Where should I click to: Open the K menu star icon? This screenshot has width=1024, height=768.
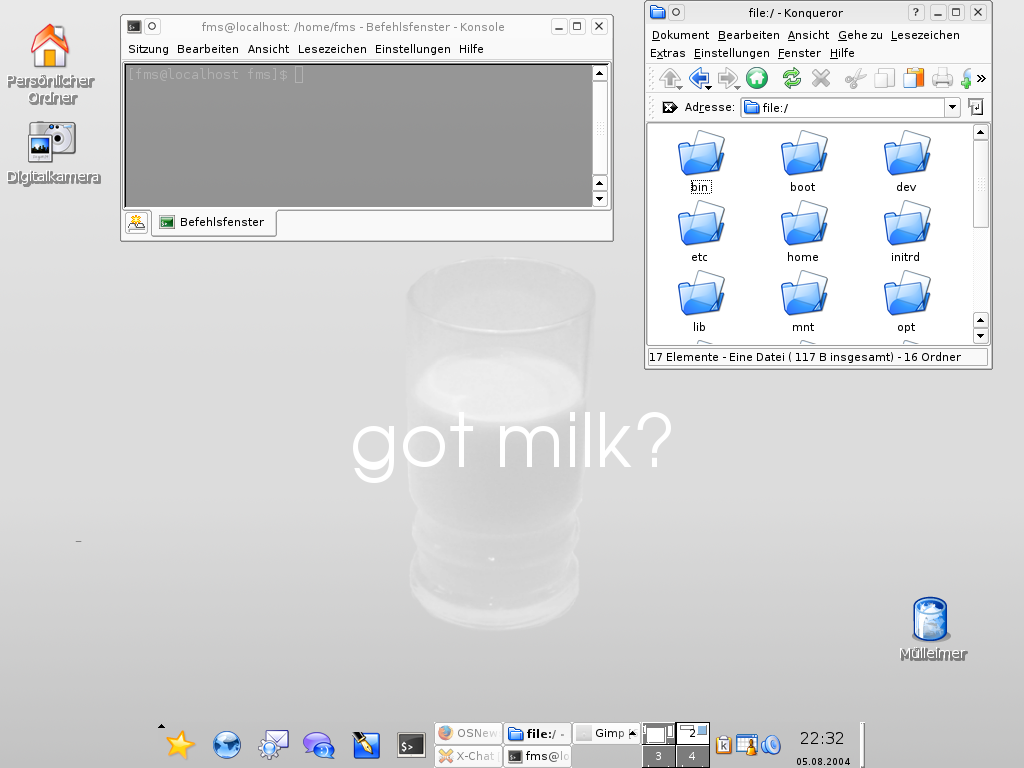tap(180, 744)
